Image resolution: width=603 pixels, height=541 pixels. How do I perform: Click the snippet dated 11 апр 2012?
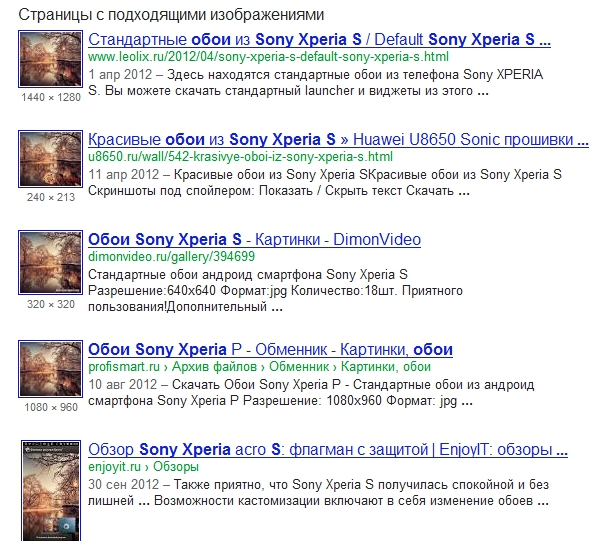tap(325, 183)
